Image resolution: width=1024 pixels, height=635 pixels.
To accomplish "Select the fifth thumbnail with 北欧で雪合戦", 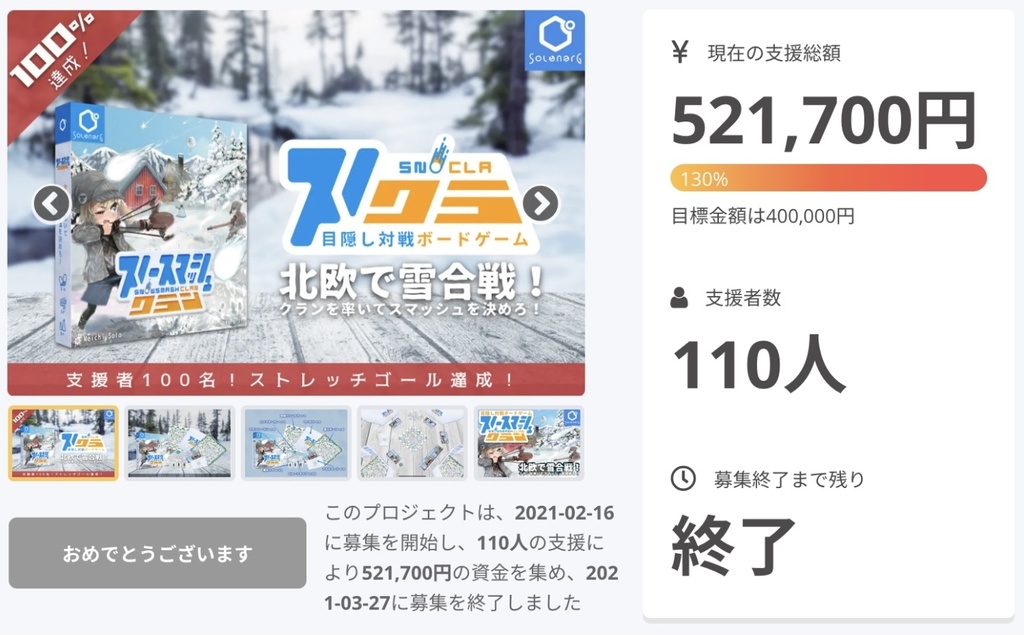I will pos(528,443).
